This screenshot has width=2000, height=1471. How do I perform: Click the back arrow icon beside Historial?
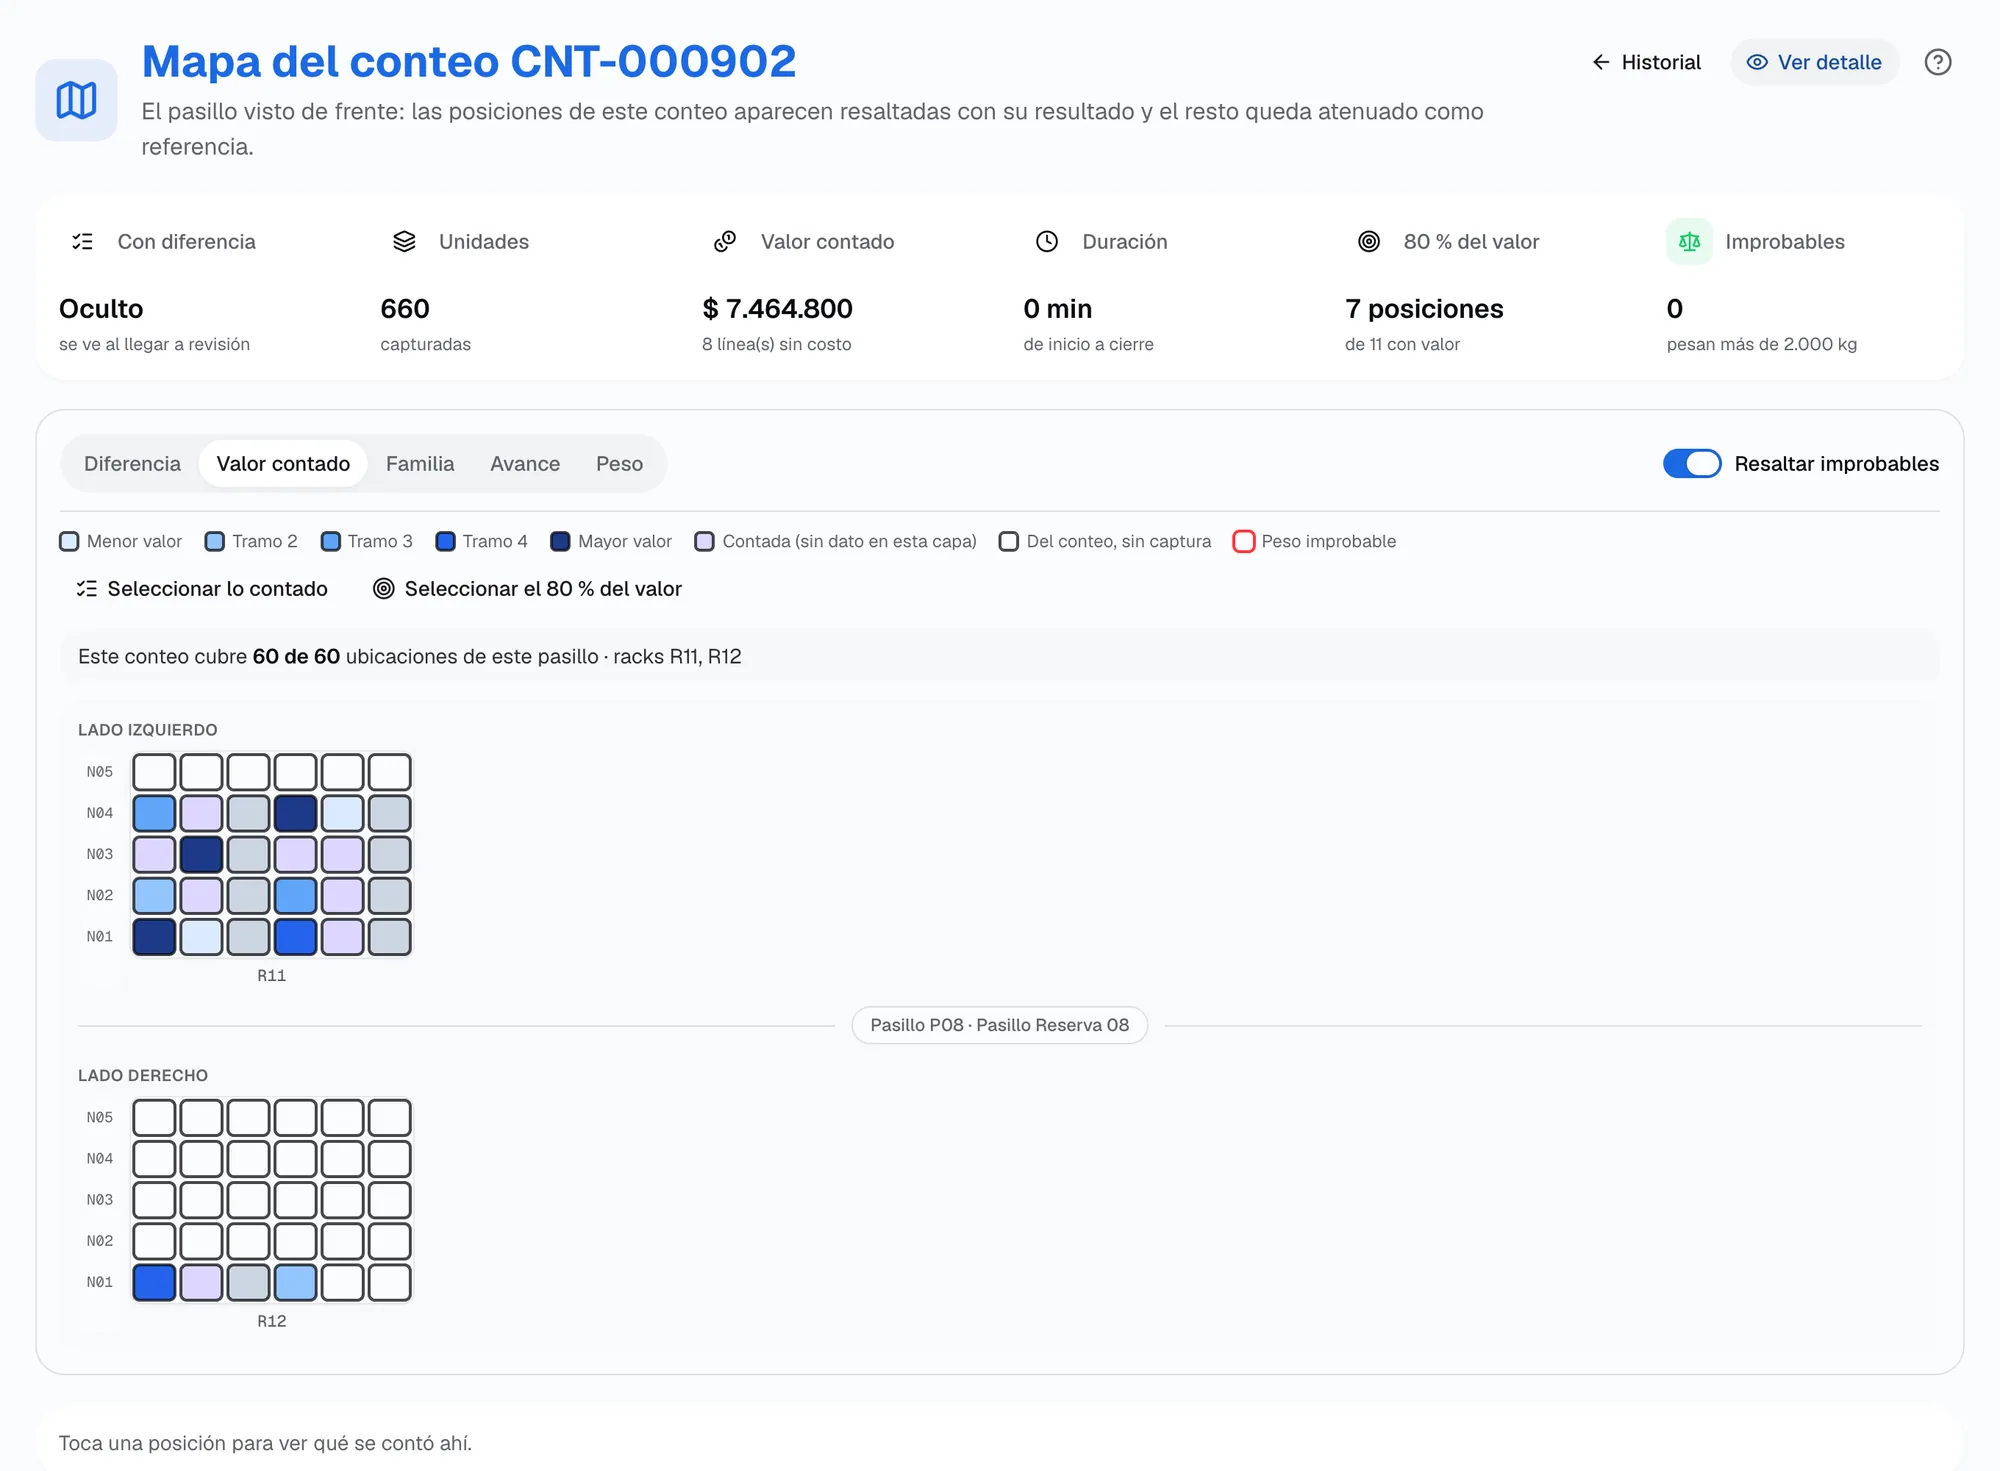(x=1601, y=62)
